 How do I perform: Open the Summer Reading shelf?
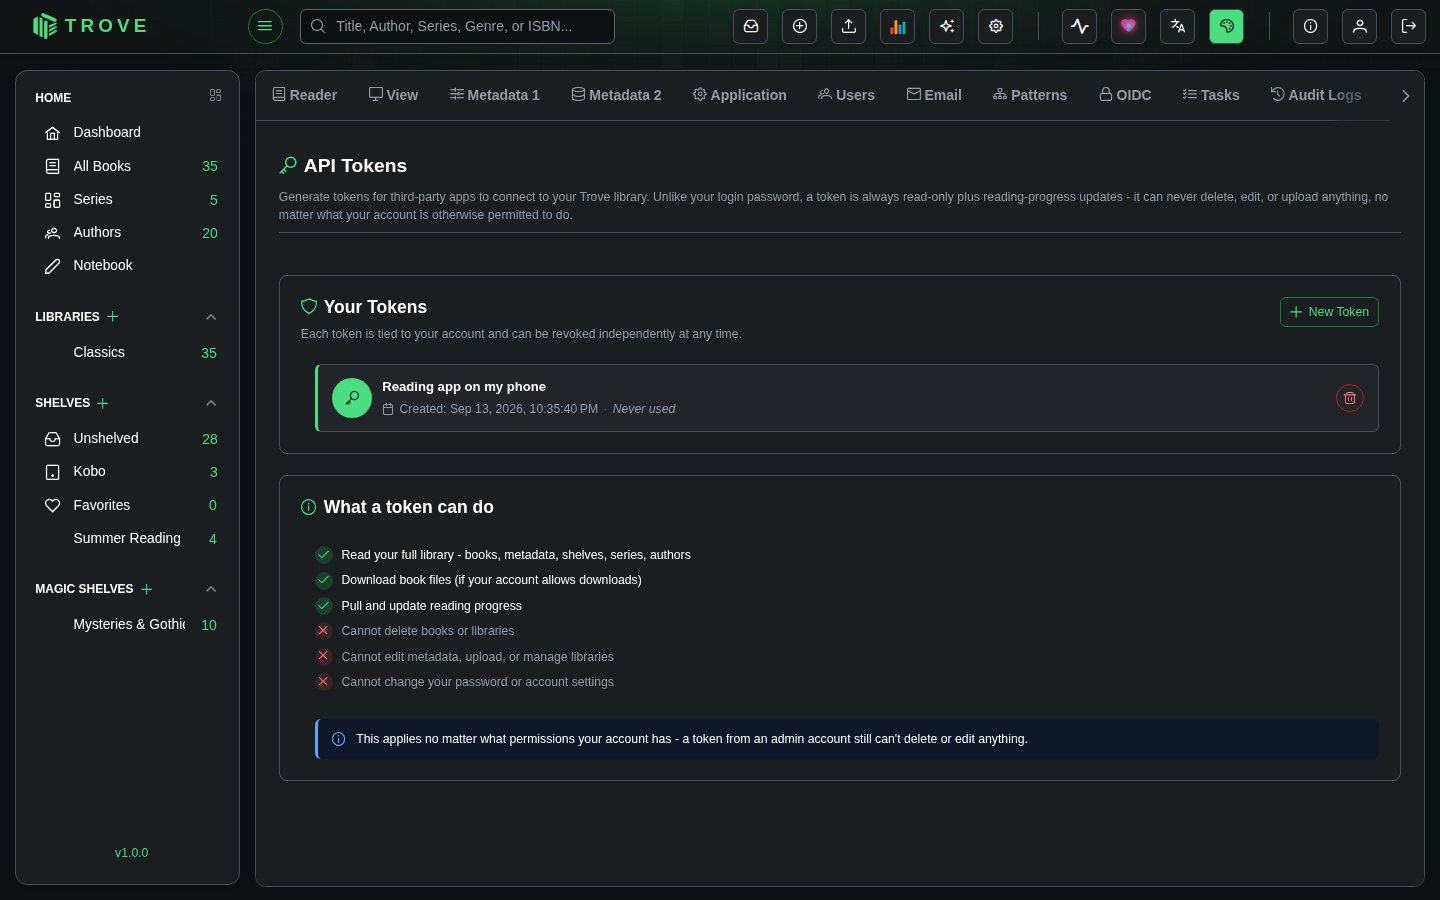pos(128,538)
